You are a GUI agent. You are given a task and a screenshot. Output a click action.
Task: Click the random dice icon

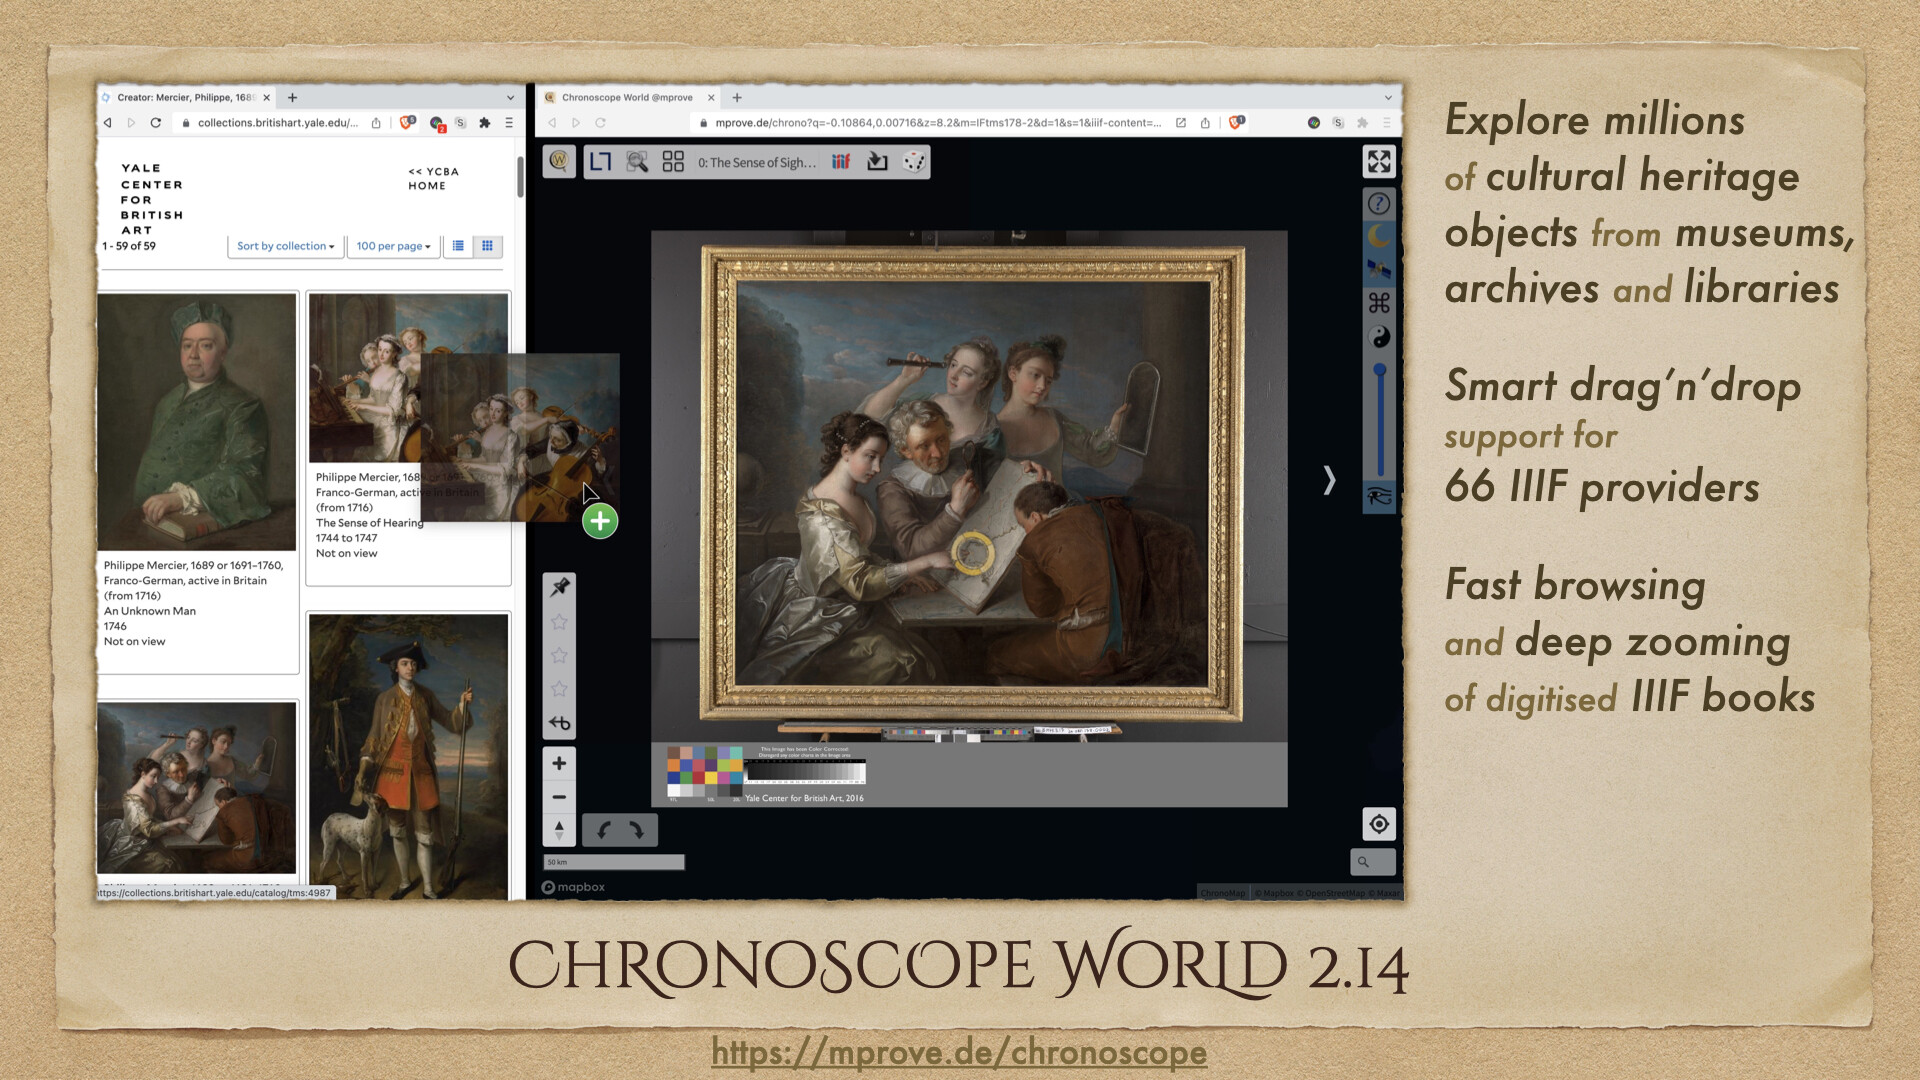click(x=913, y=161)
